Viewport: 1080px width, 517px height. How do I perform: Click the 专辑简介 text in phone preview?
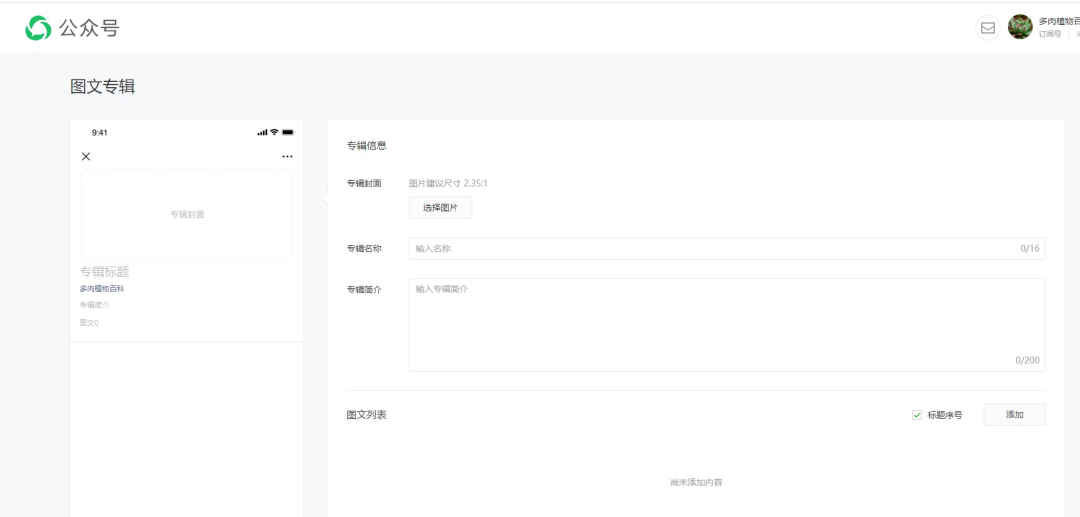pyautogui.click(x=94, y=305)
